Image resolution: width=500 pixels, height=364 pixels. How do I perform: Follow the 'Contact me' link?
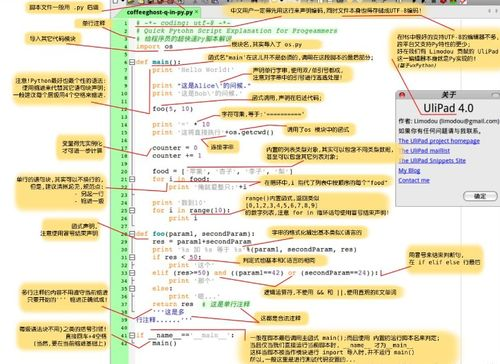414,180
